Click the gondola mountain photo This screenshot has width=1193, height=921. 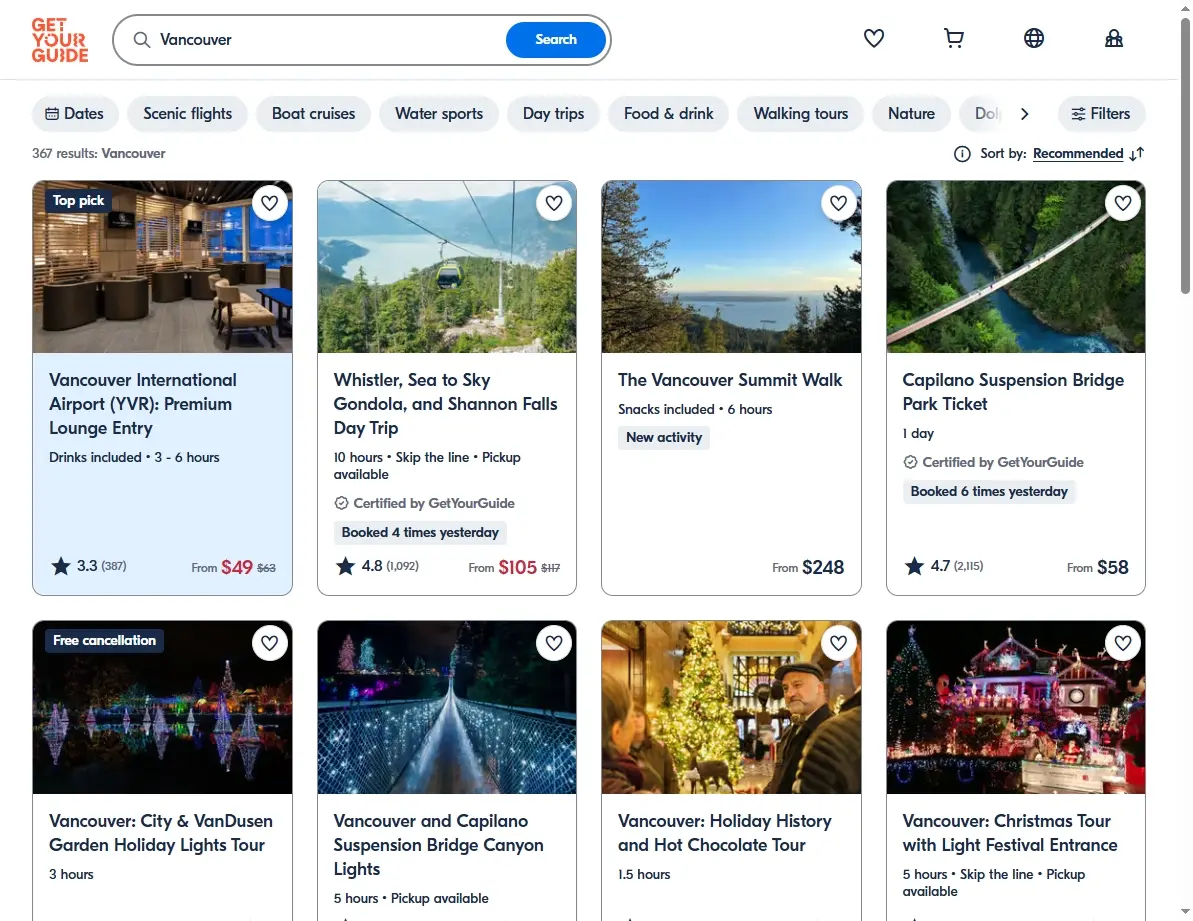(x=447, y=267)
